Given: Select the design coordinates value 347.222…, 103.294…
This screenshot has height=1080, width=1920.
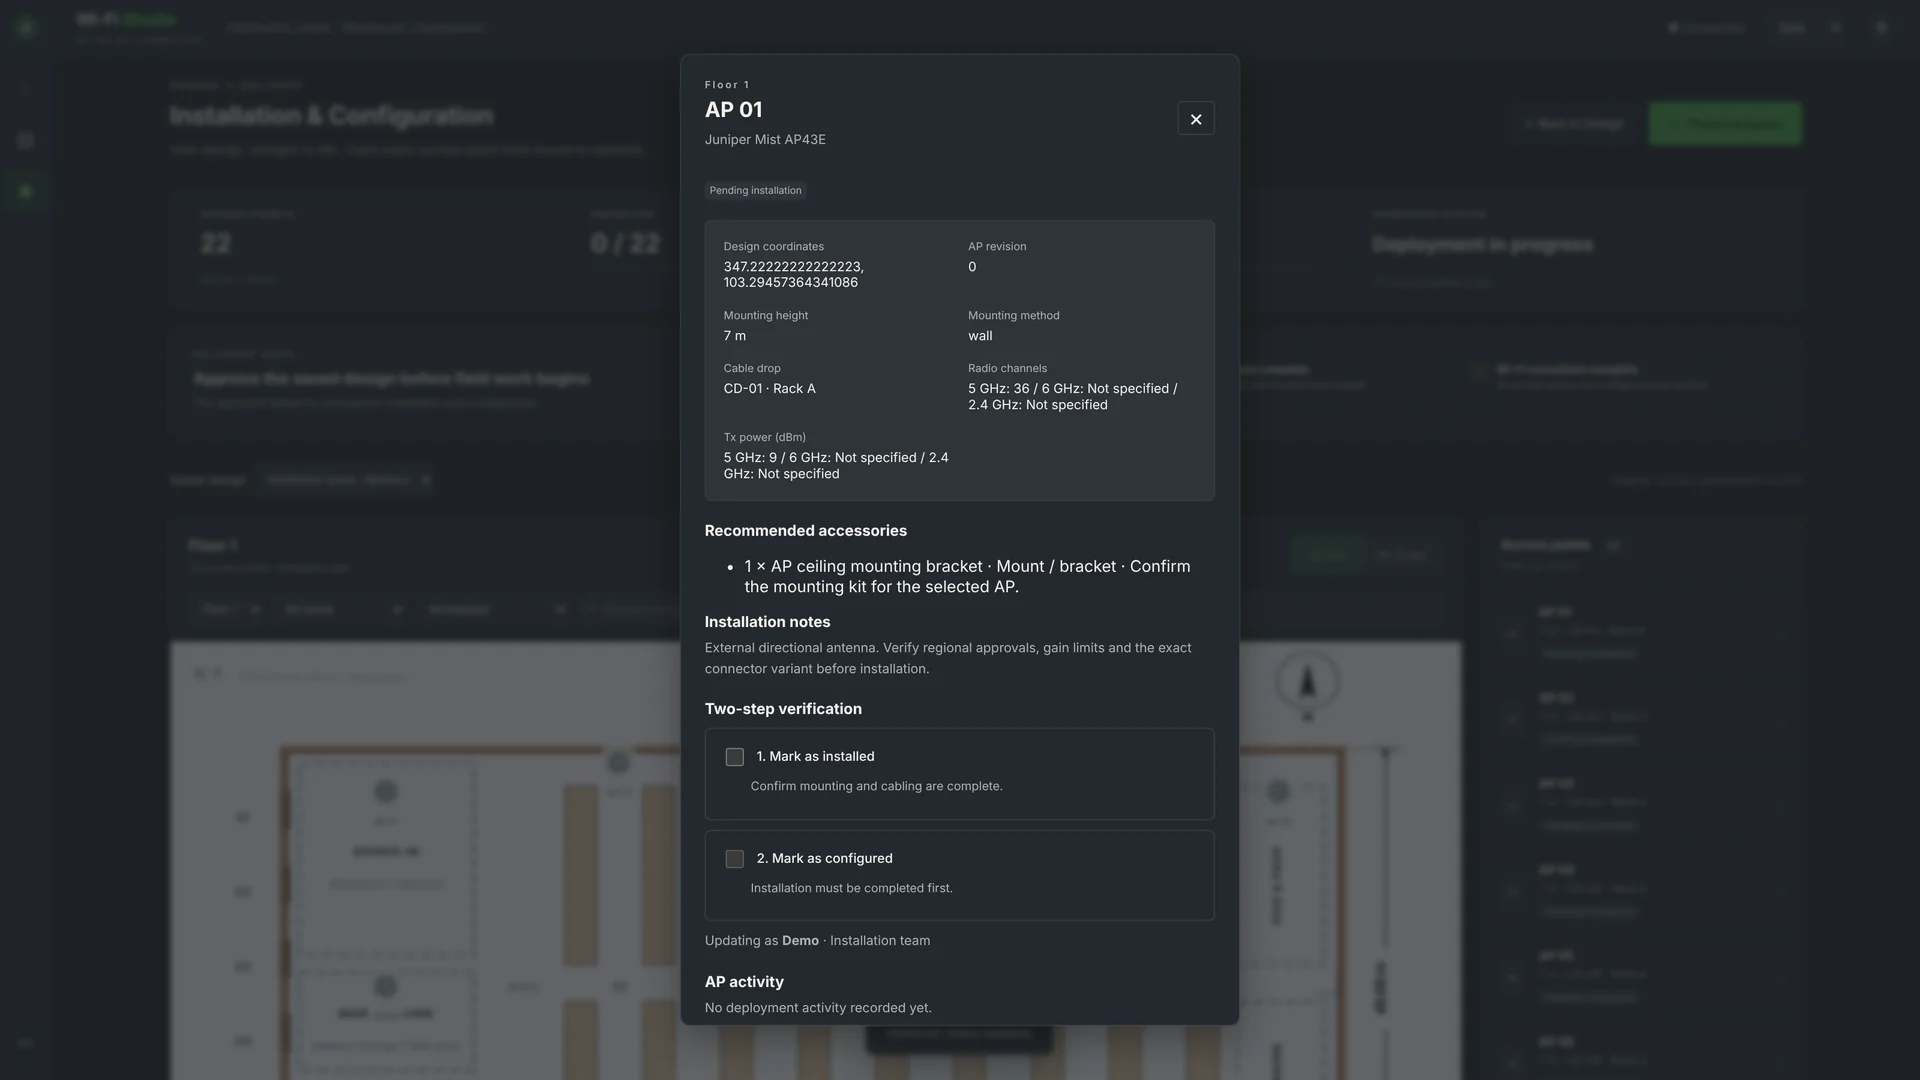Looking at the screenshot, I should [794, 275].
